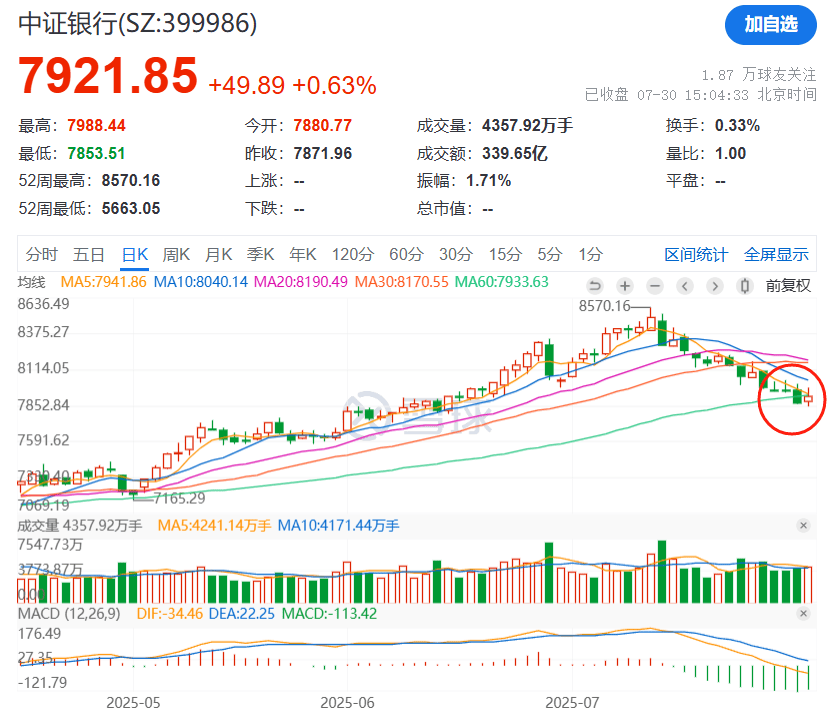The width and height of the screenshot is (829, 717).
Task: Switch to the 五日 chart tab
Action: 88,254
